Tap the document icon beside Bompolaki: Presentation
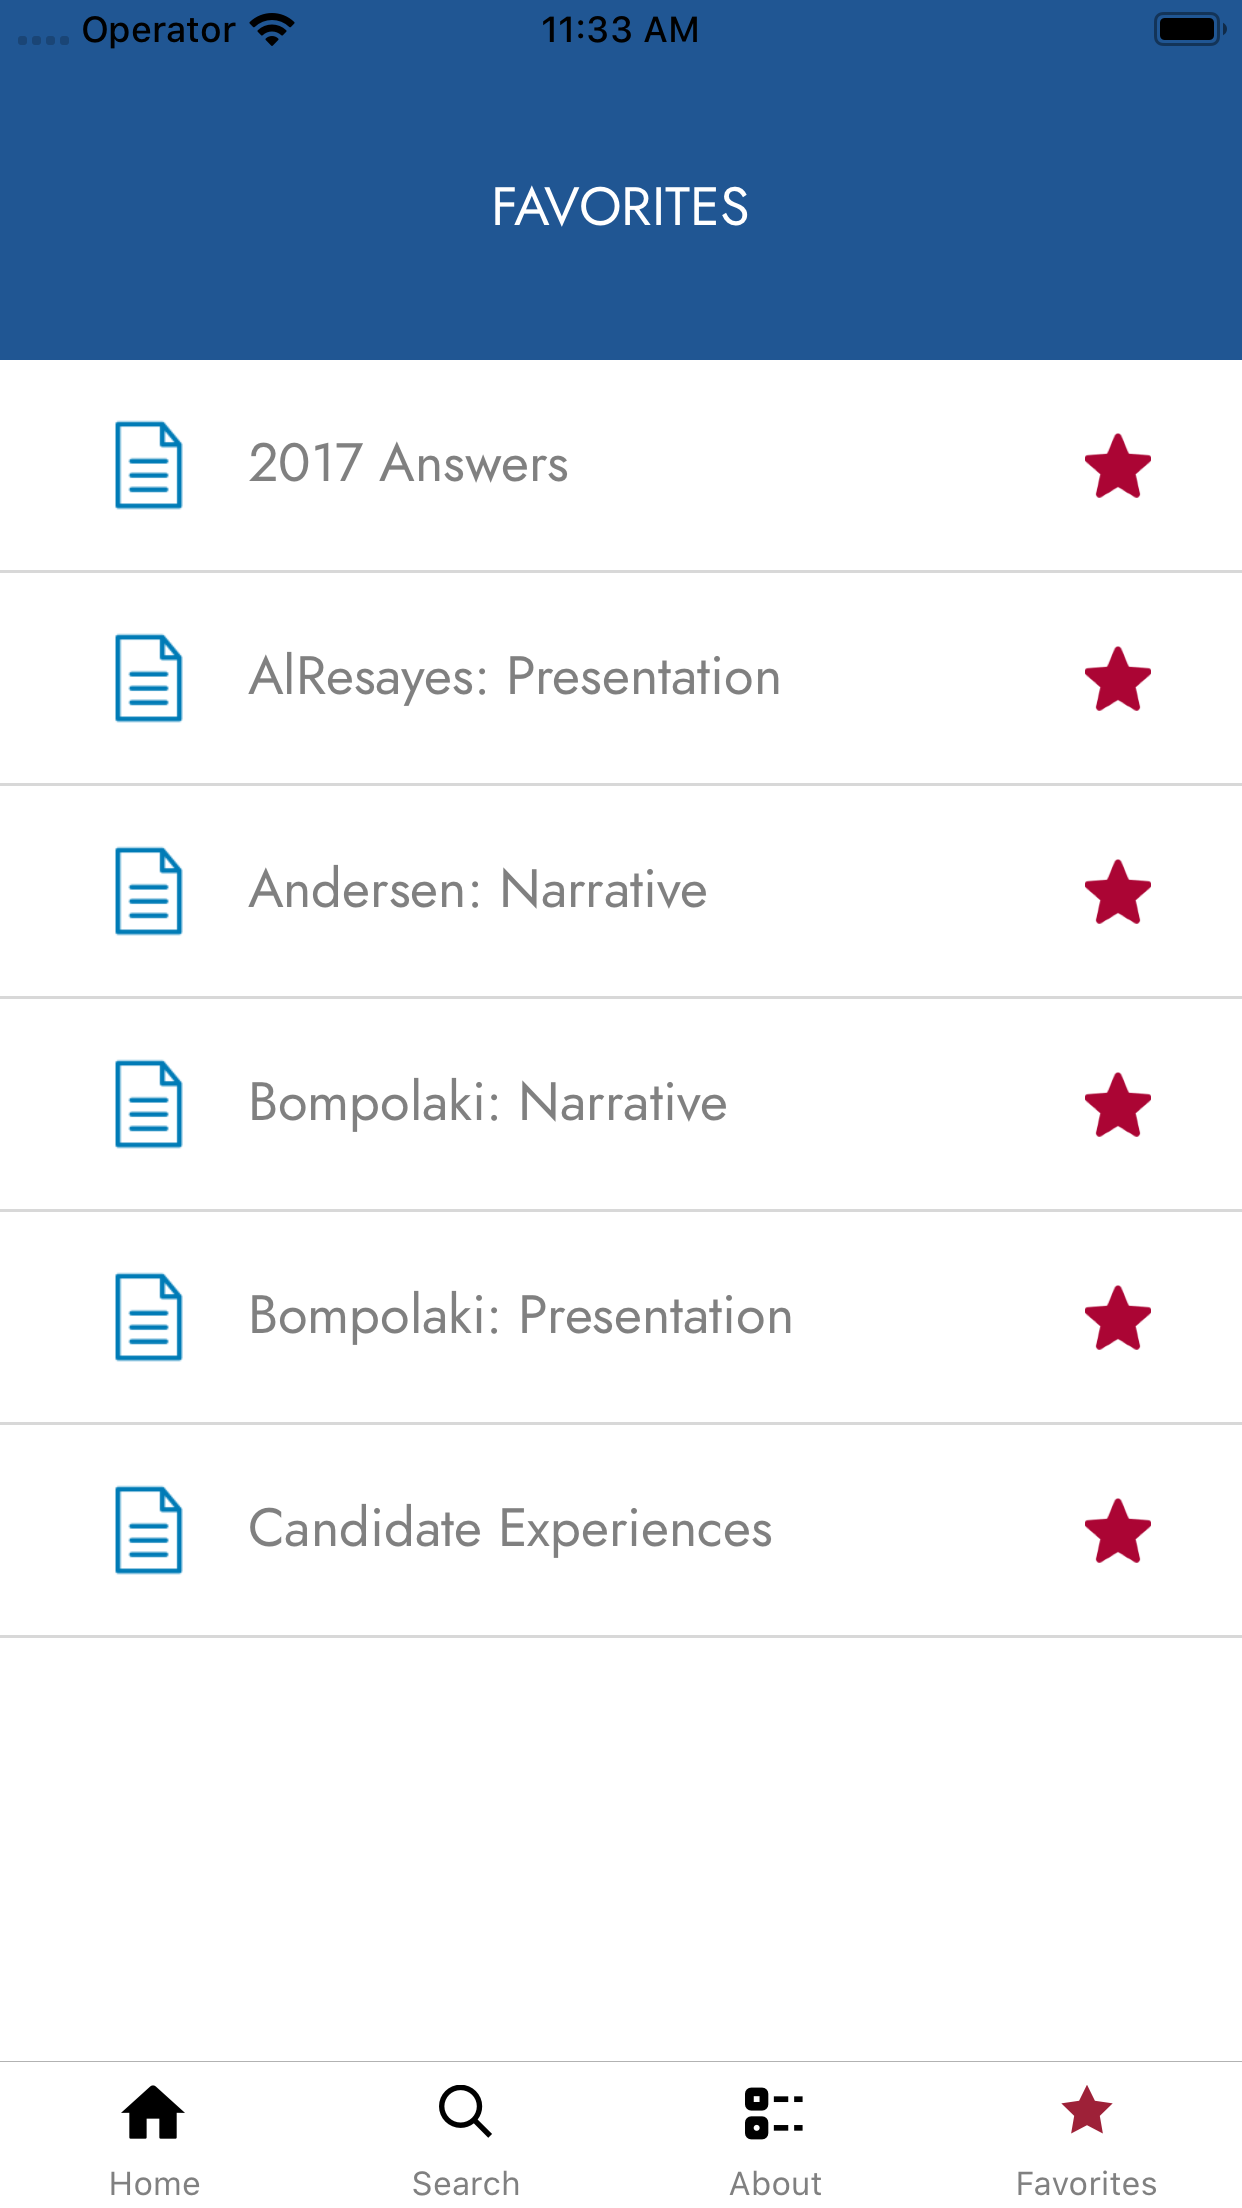Image resolution: width=1242 pixels, height=2208 pixels. (148, 1317)
